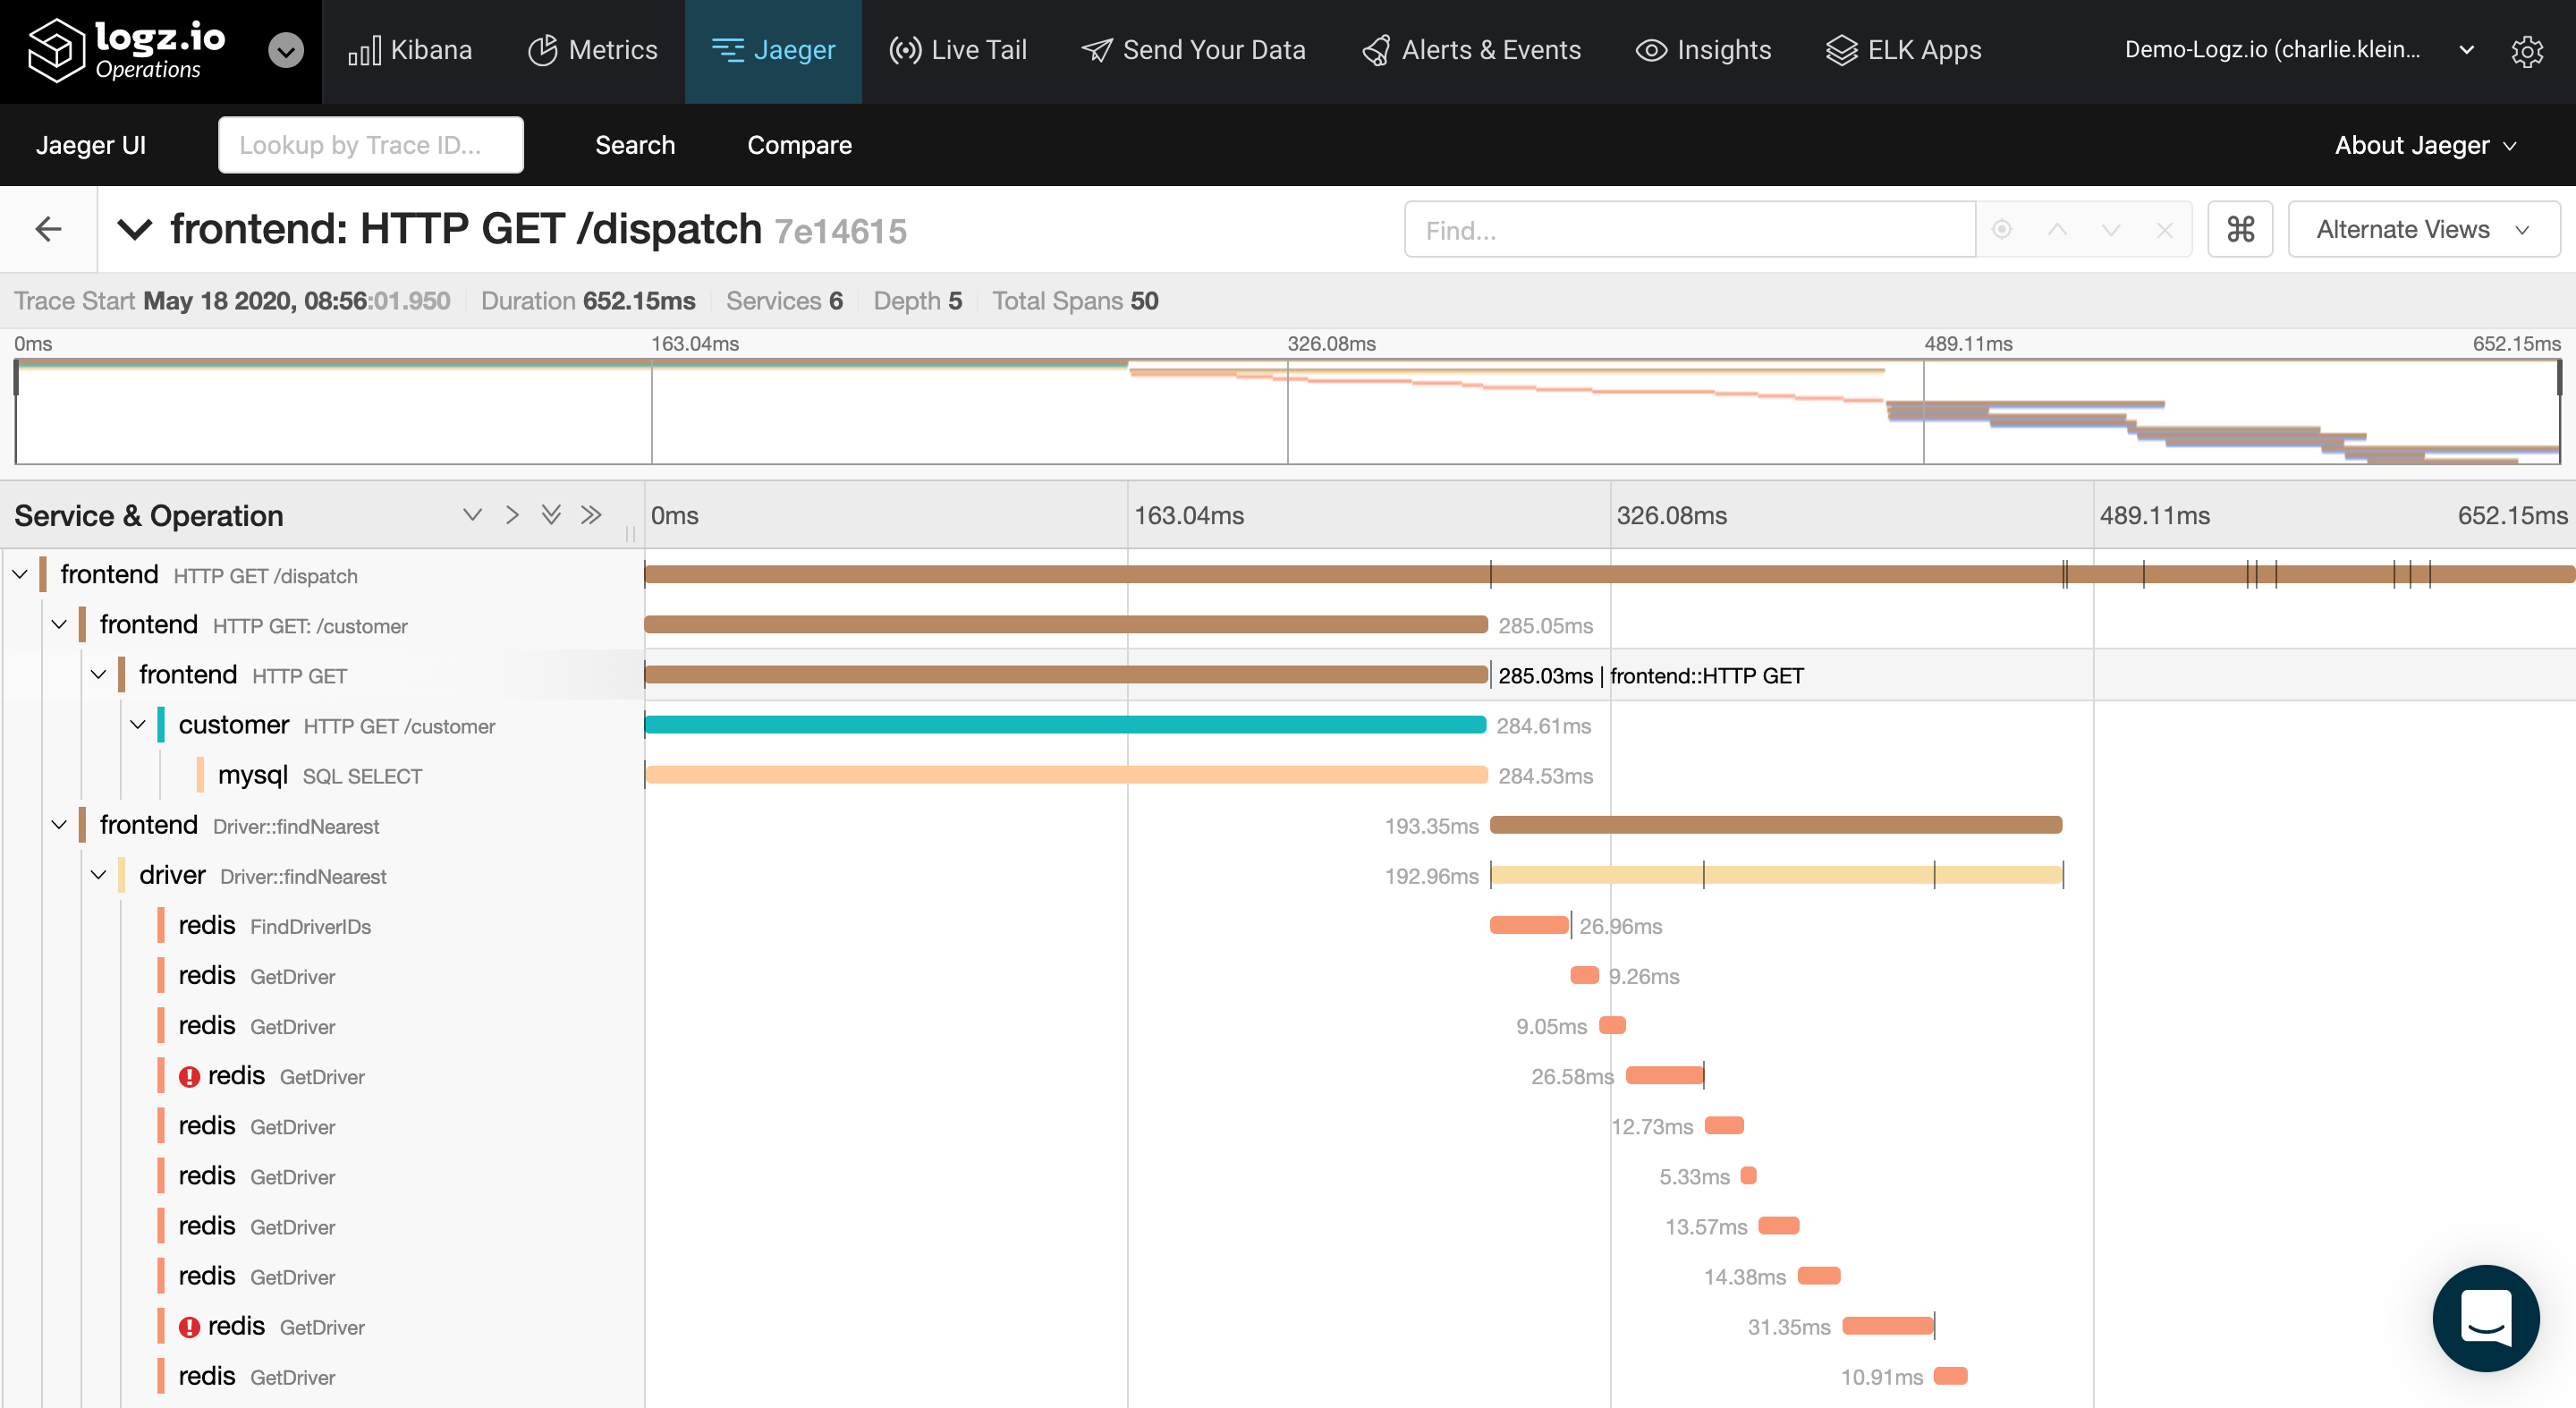Expand one level of spans
Viewport: 2576px width, 1408px height.
(472, 514)
